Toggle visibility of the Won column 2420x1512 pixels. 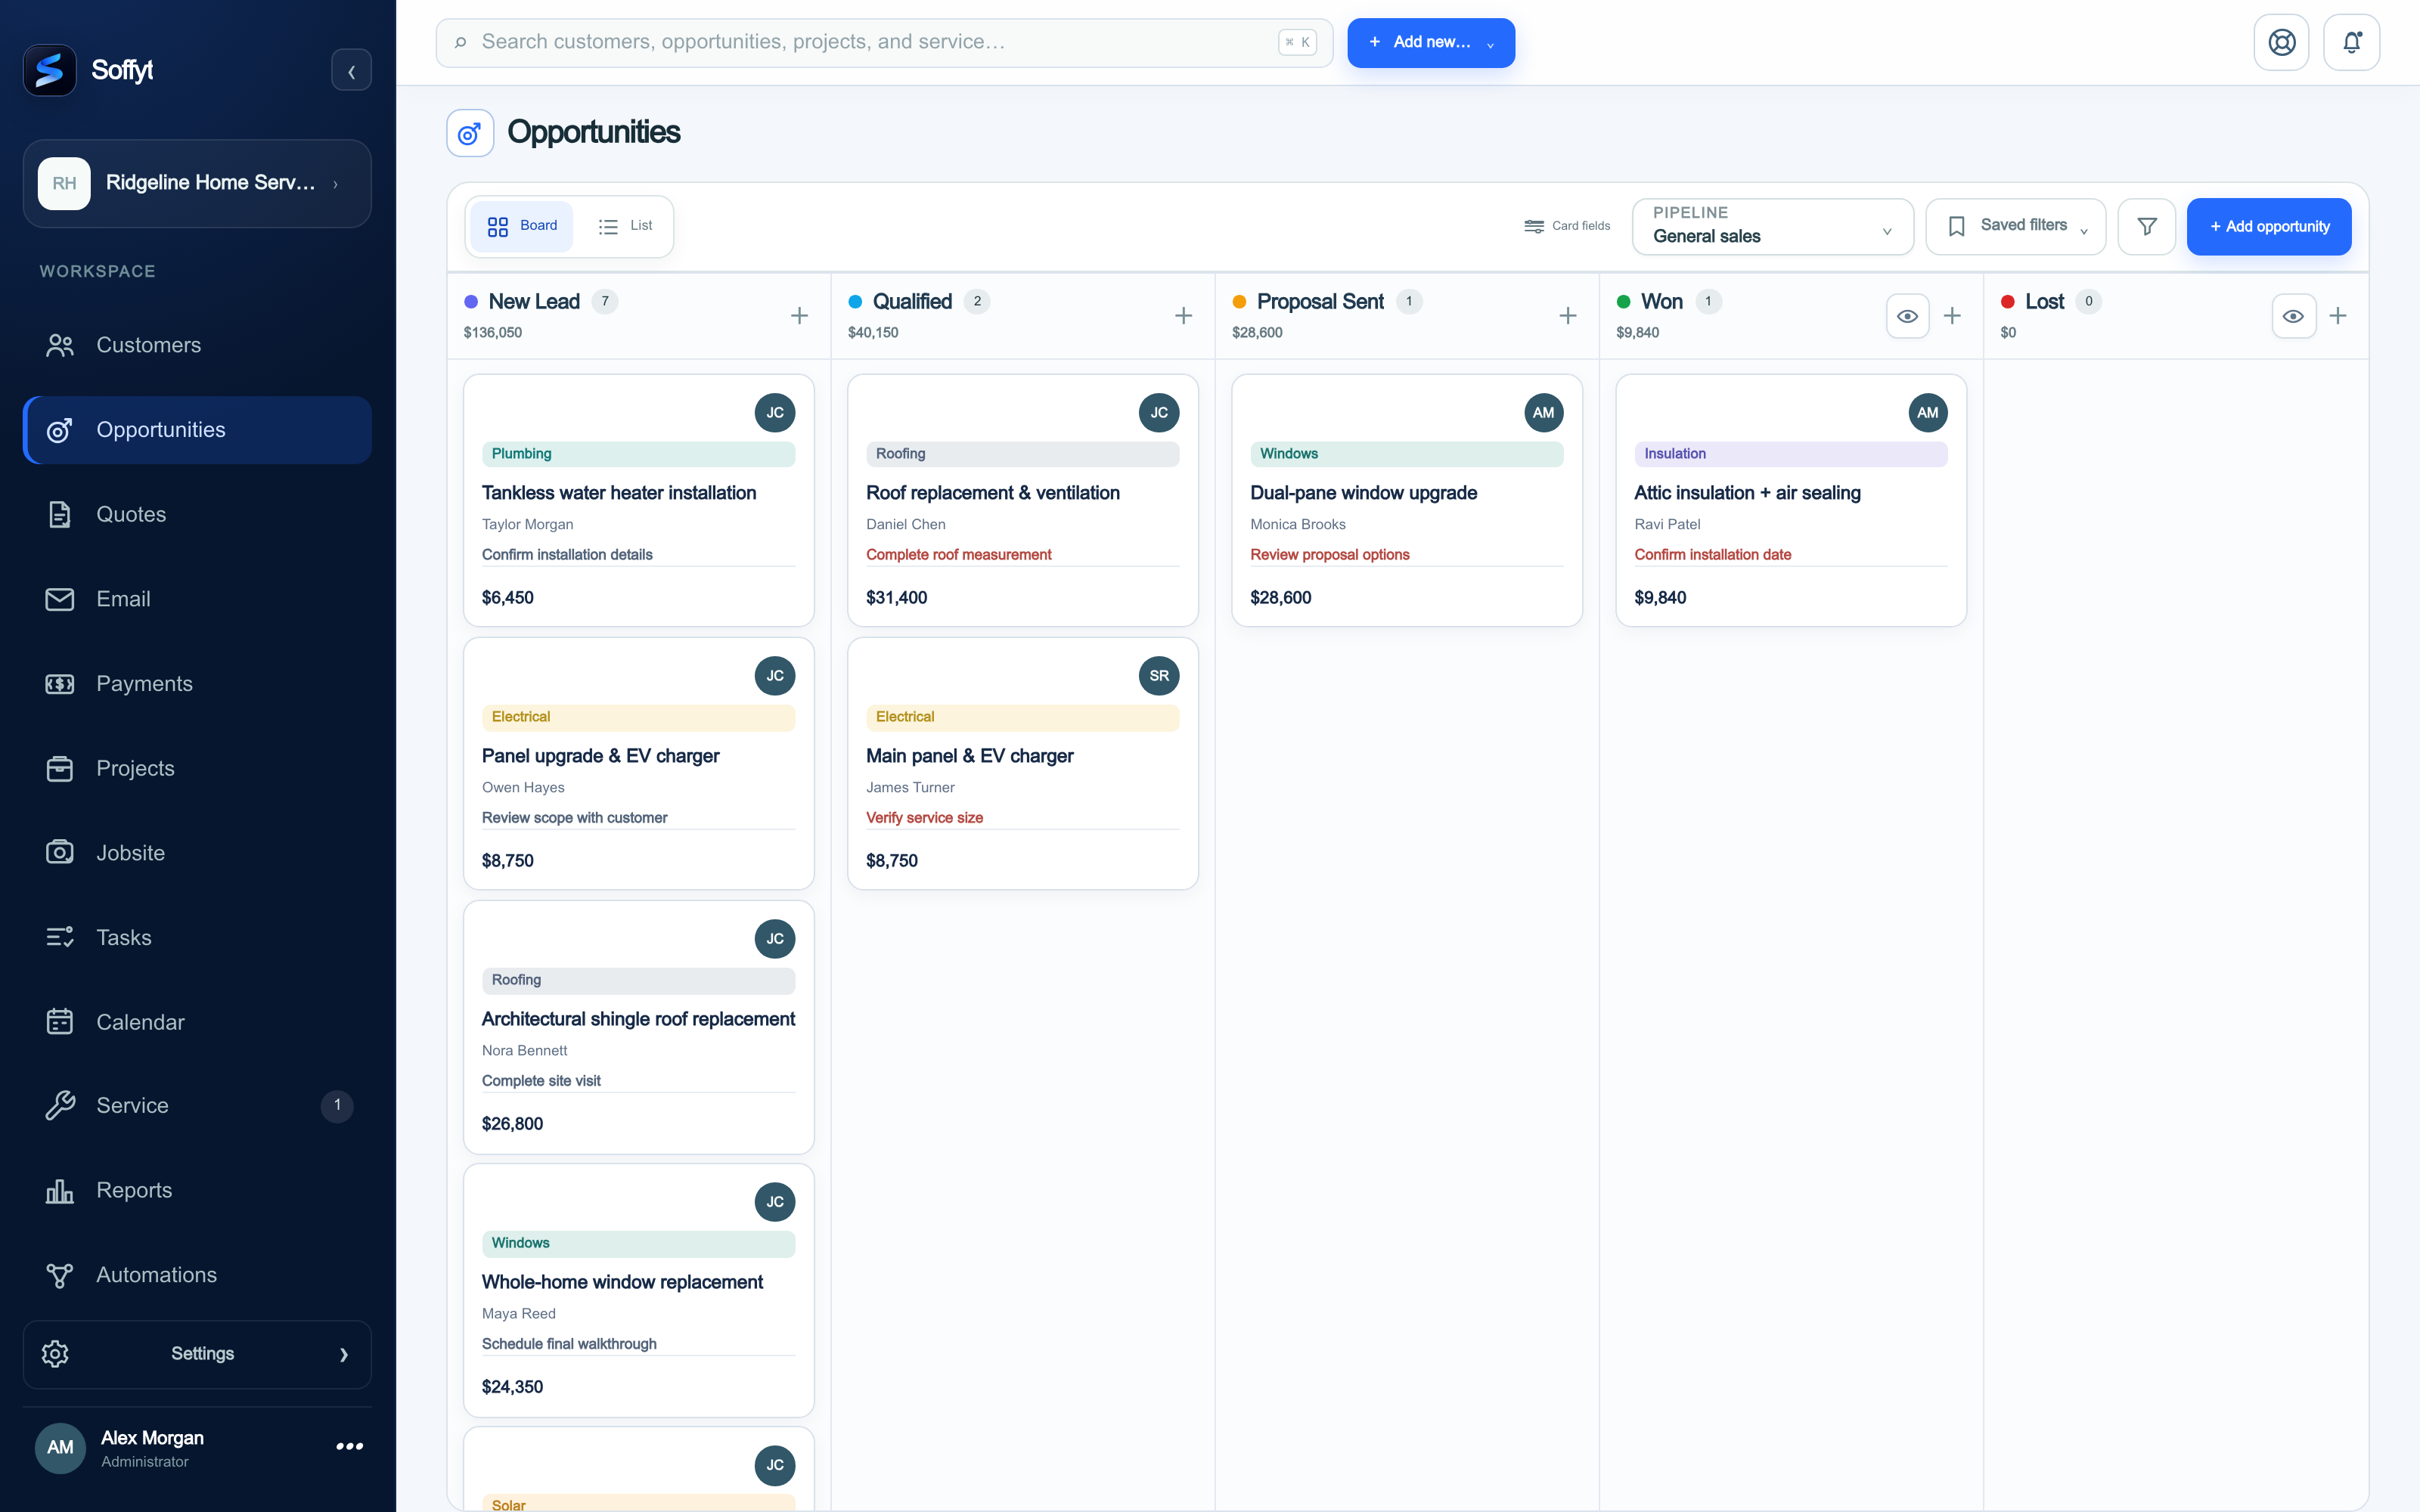click(x=1907, y=316)
